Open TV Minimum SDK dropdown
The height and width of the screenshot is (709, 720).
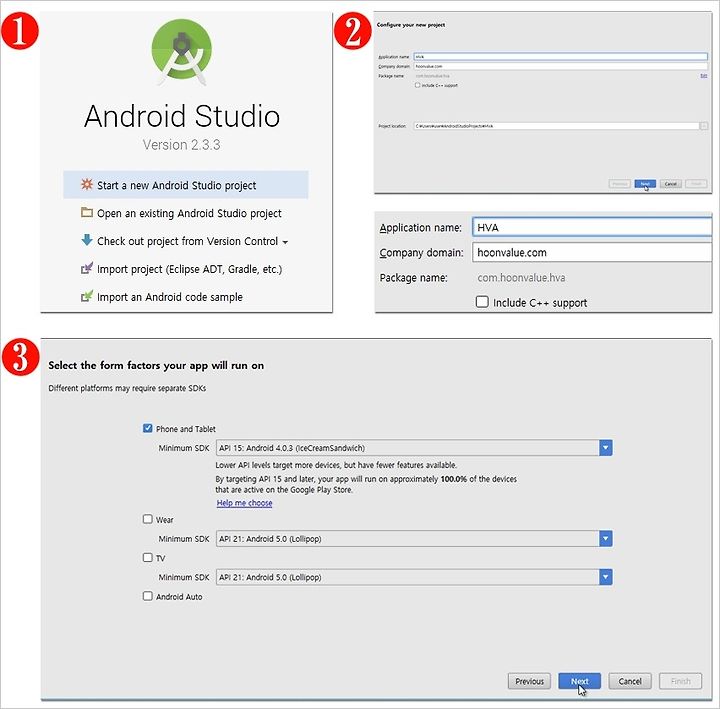[606, 577]
